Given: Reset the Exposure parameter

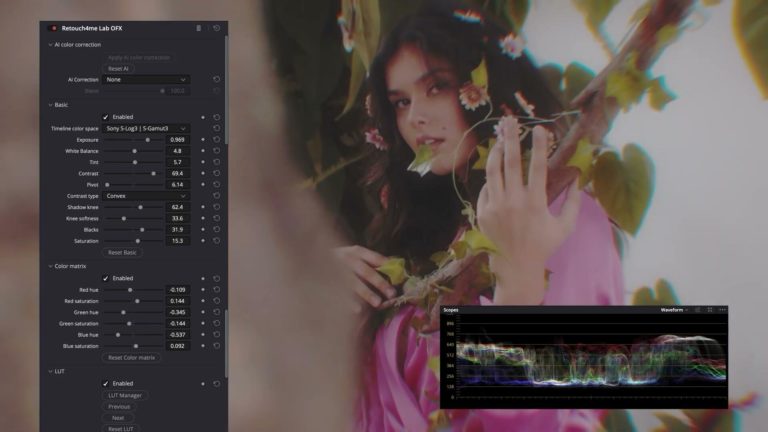Looking at the screenshot, I should tap(216, 140).
